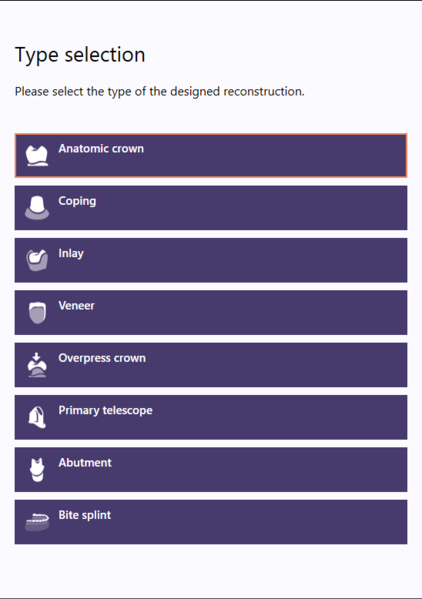This screenshot has width=422, height=599.
Task: Click the Veneer shell icon
Action: click(x=37, y=312)
